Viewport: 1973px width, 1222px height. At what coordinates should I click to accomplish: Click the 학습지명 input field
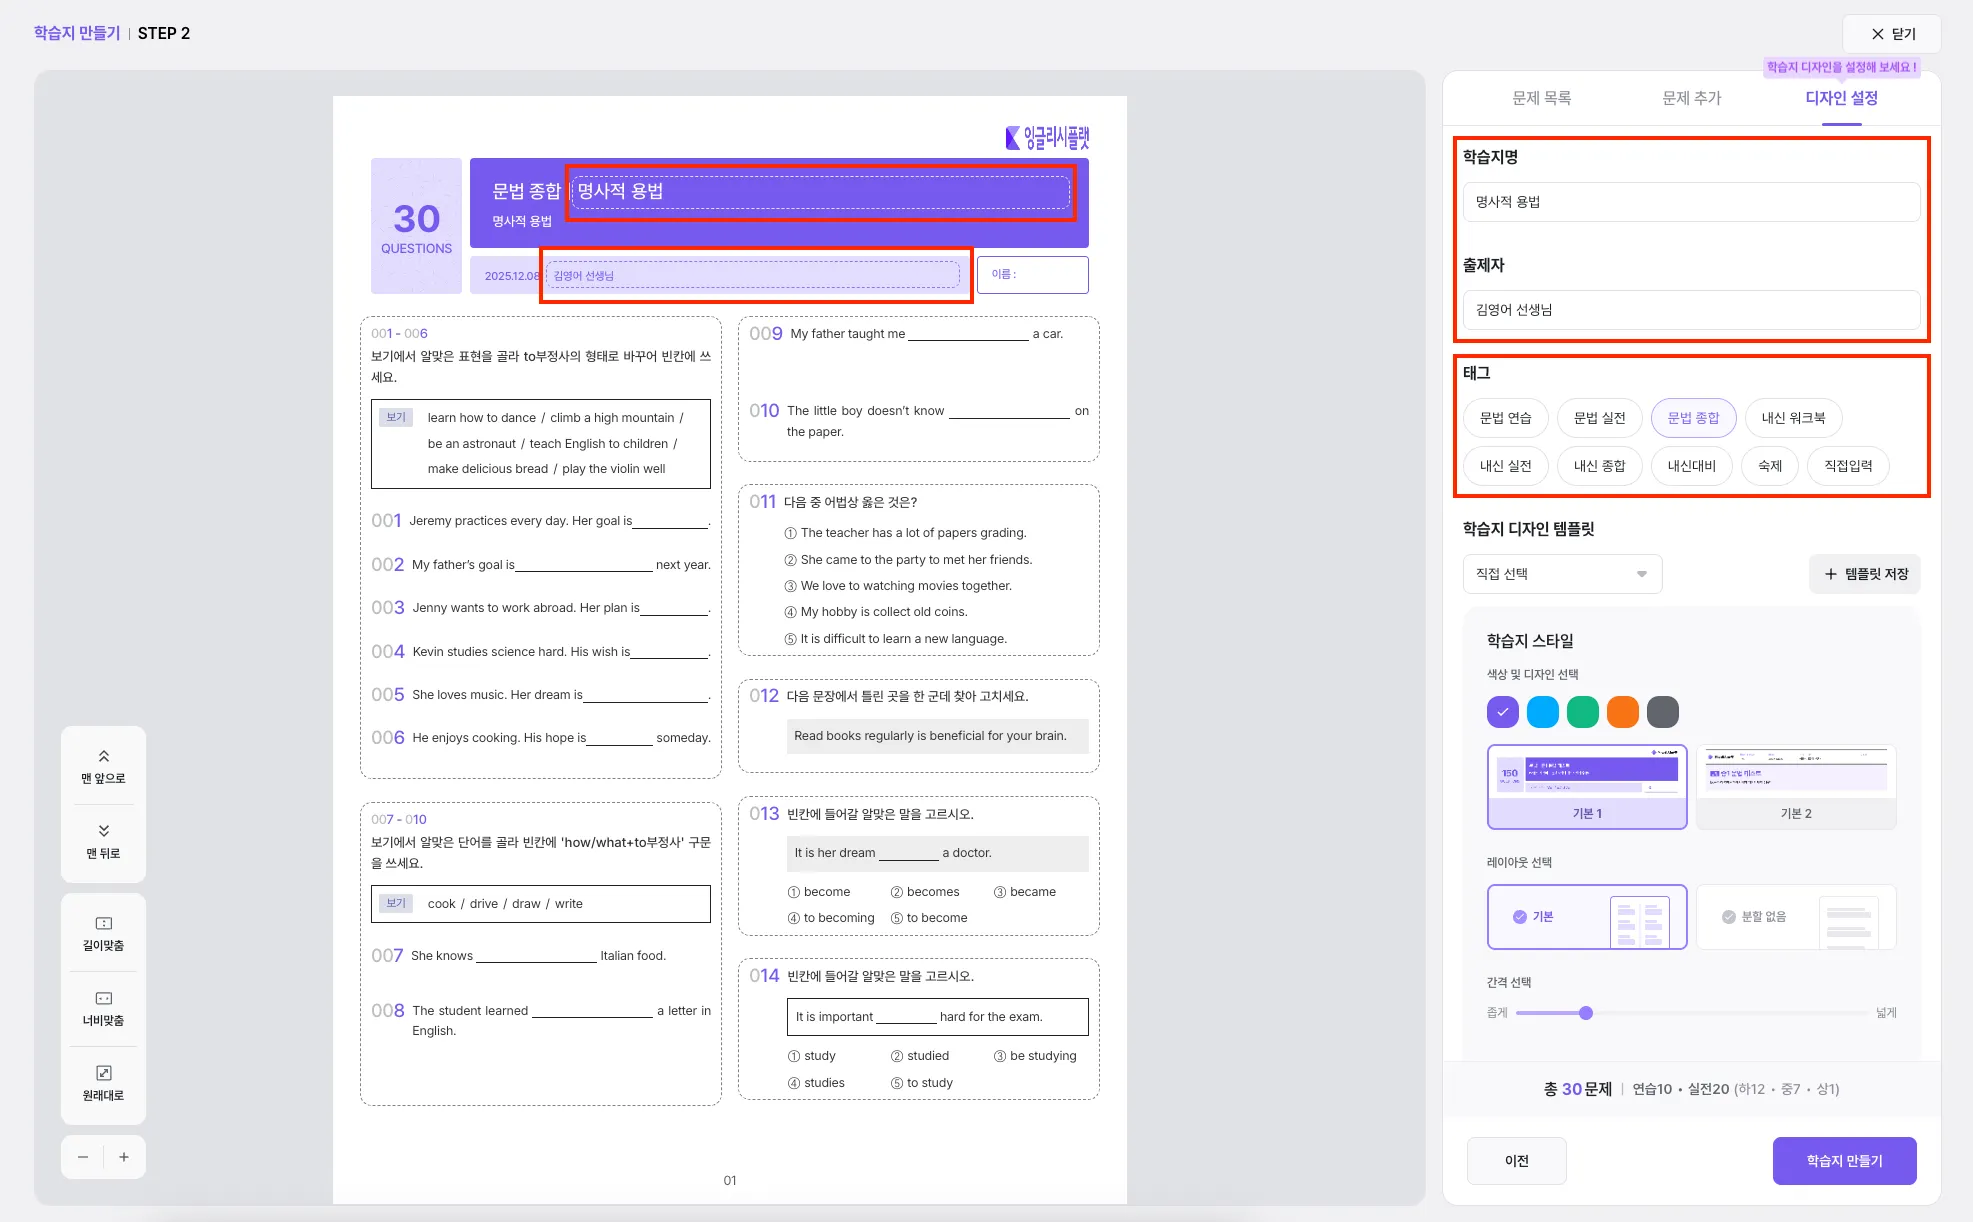tap(1690, 202)
